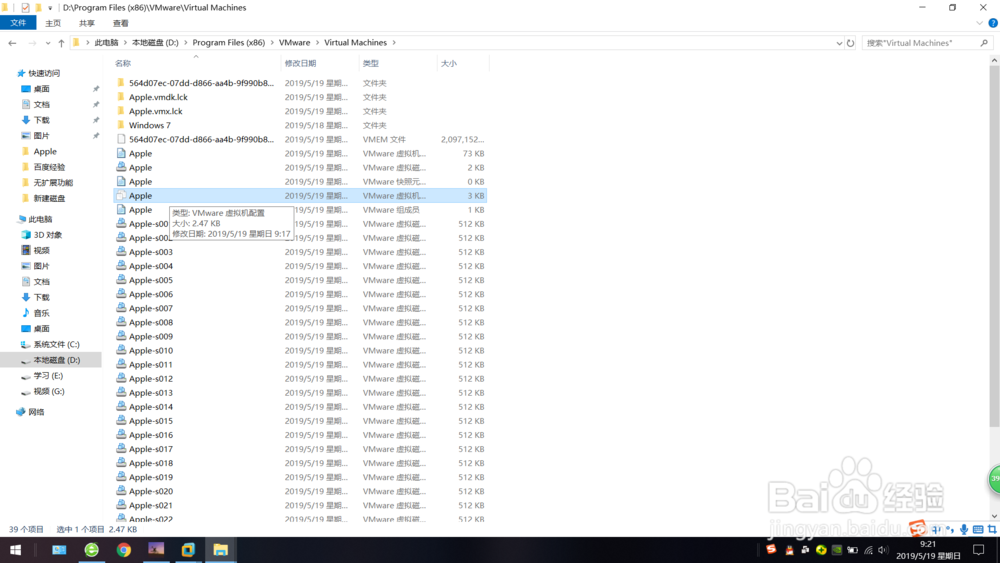Click the search magnifier icon
The width and height of the screenshot is (1000, 563).
click(984, 43)
